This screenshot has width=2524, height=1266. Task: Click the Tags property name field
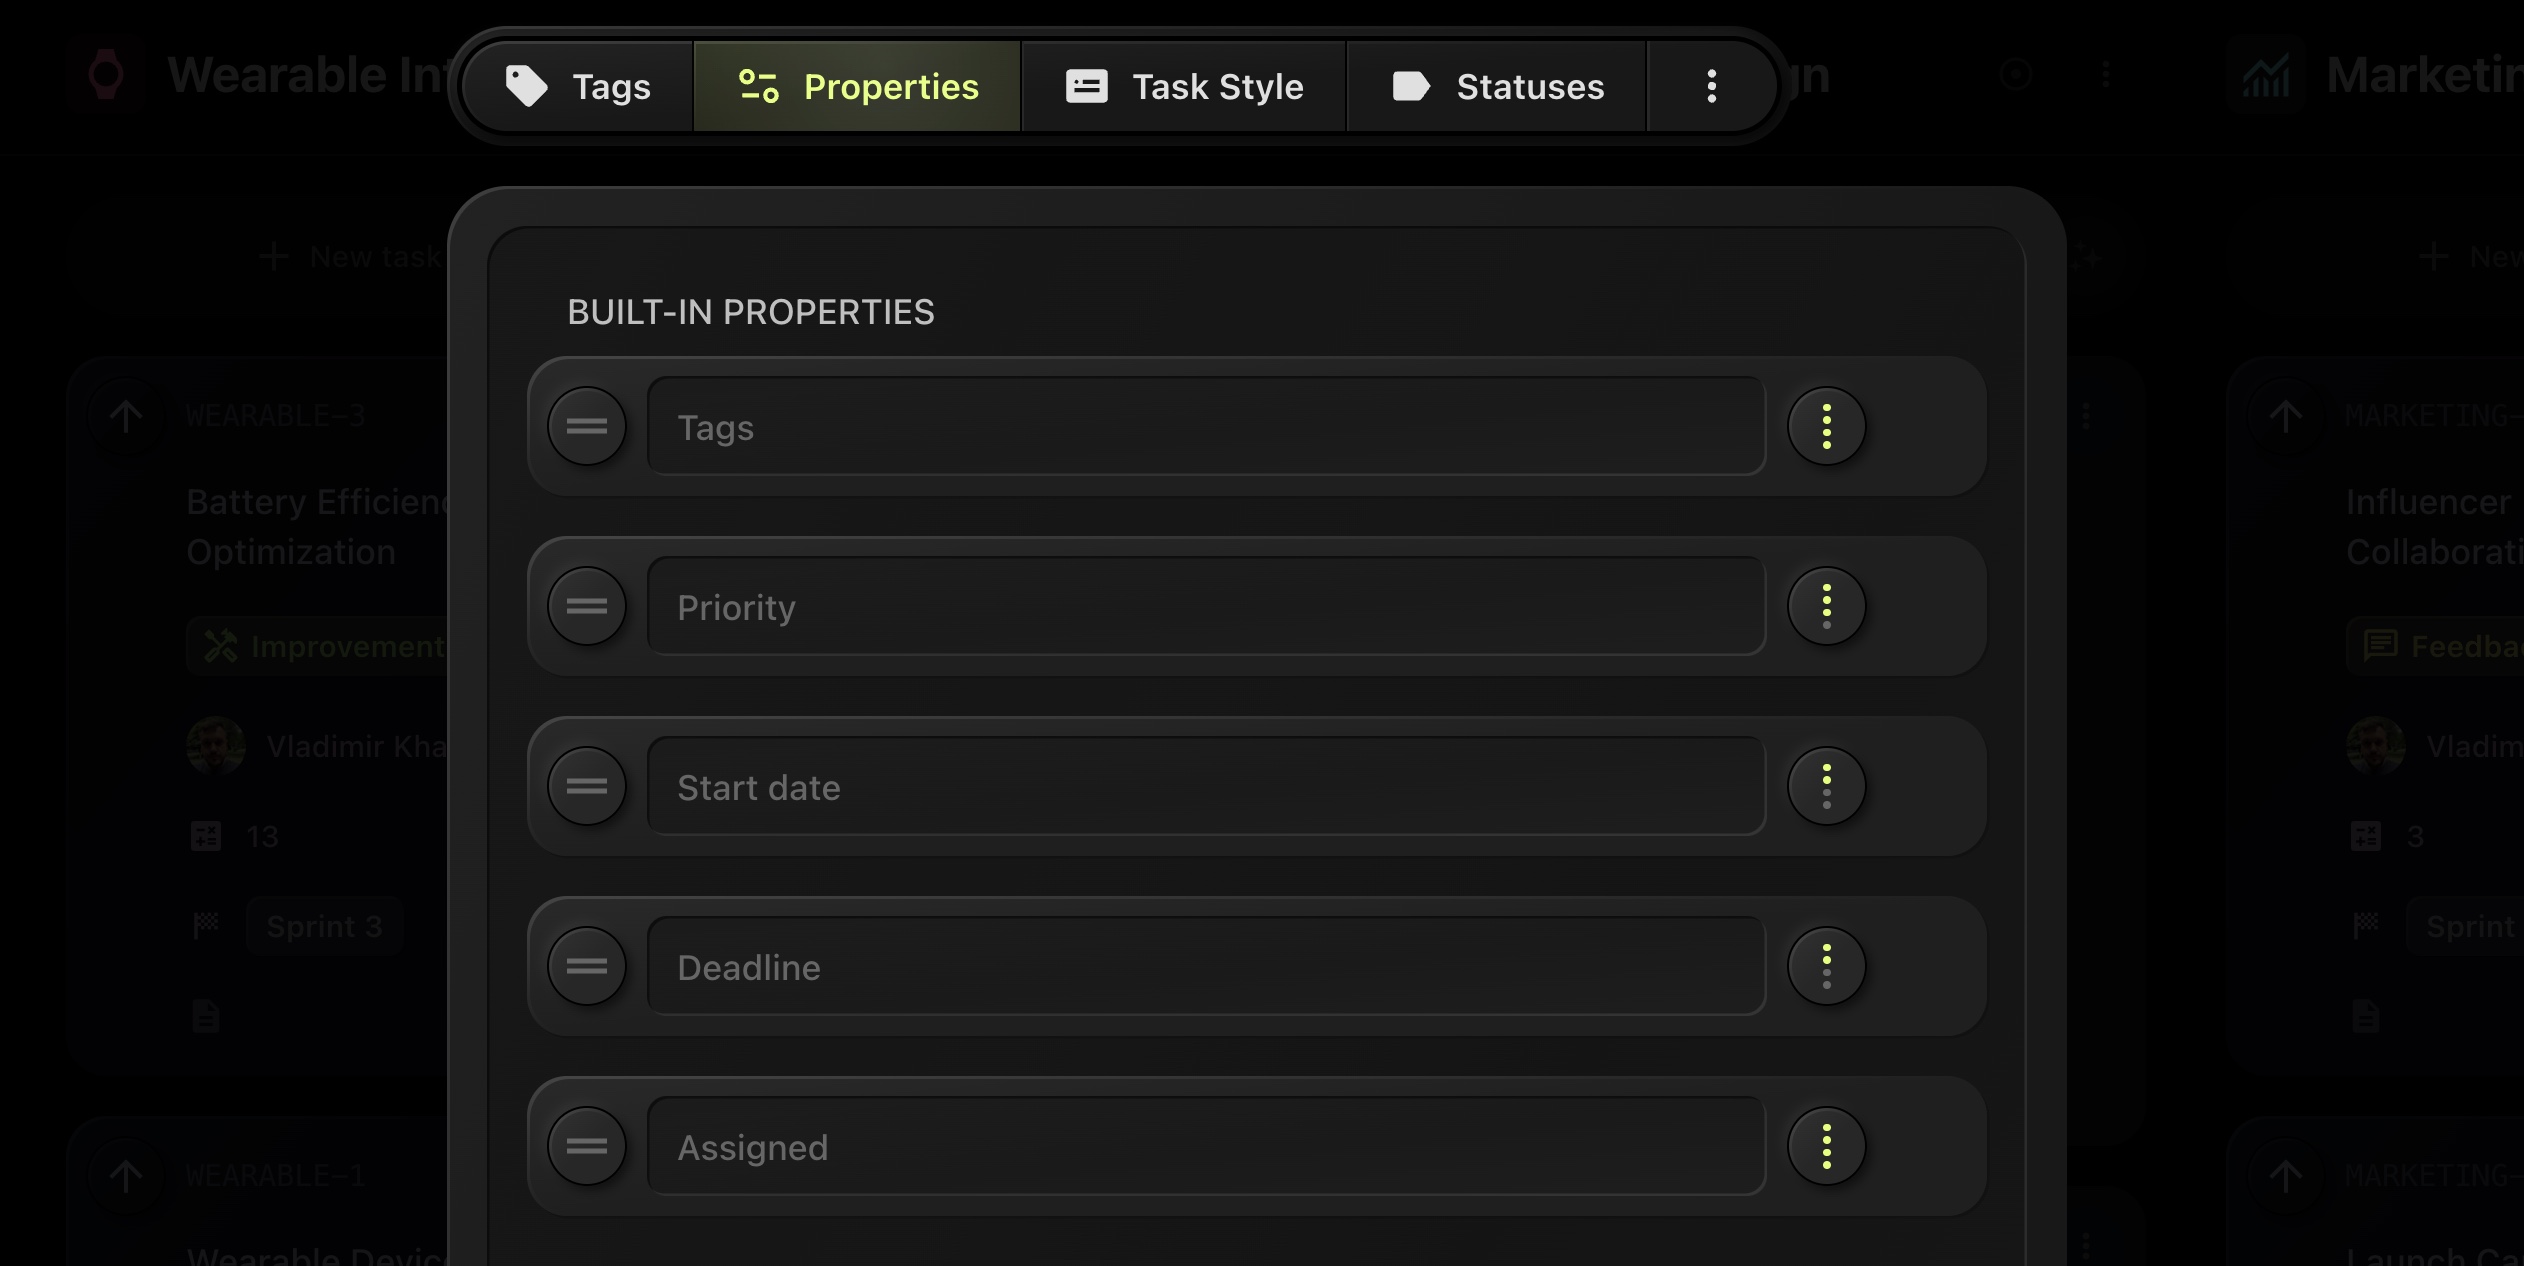(x=1205, y=427)
